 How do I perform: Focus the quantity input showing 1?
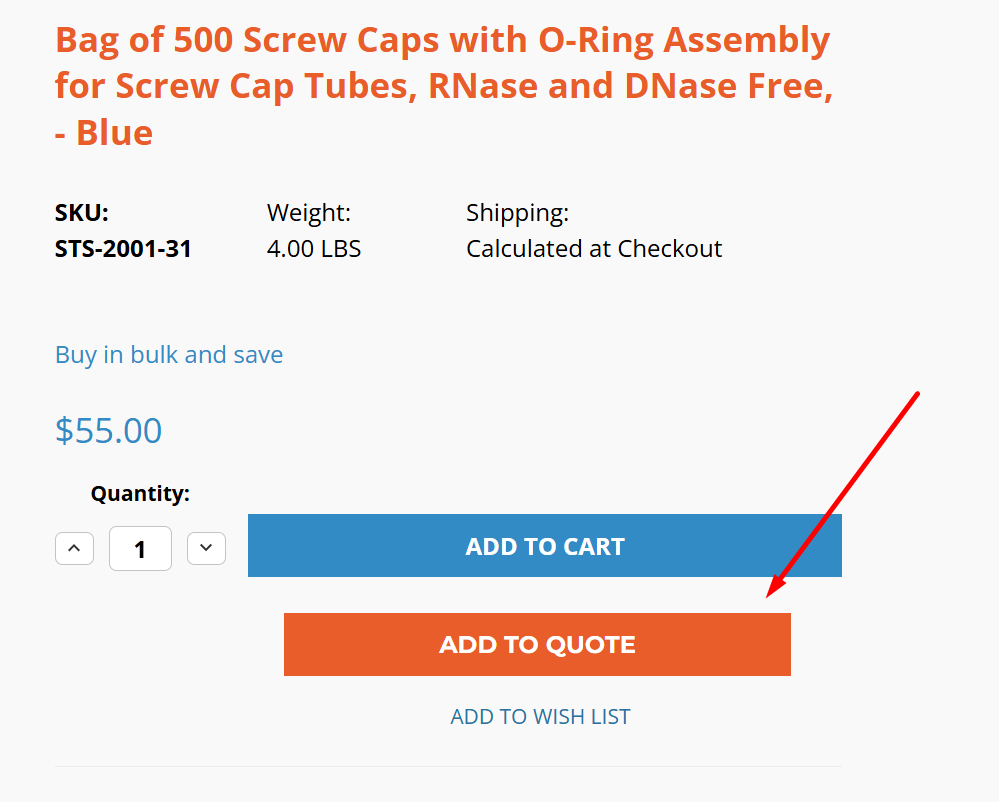tap(140, 548)
